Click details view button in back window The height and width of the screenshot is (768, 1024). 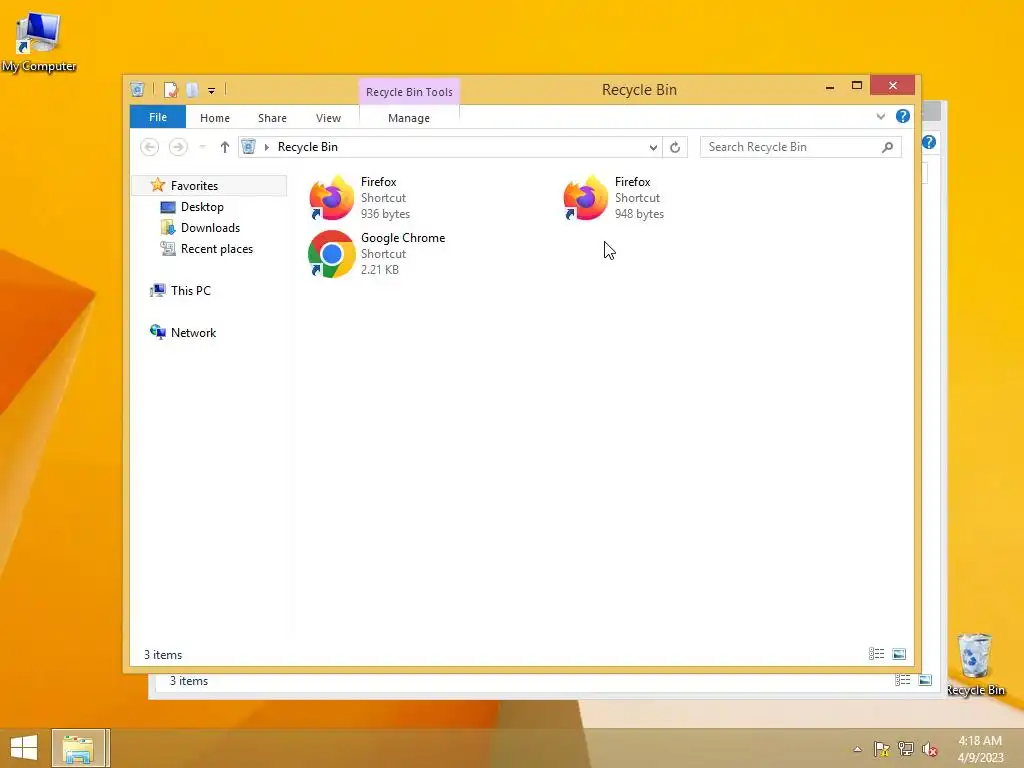(x=903, y=680)
